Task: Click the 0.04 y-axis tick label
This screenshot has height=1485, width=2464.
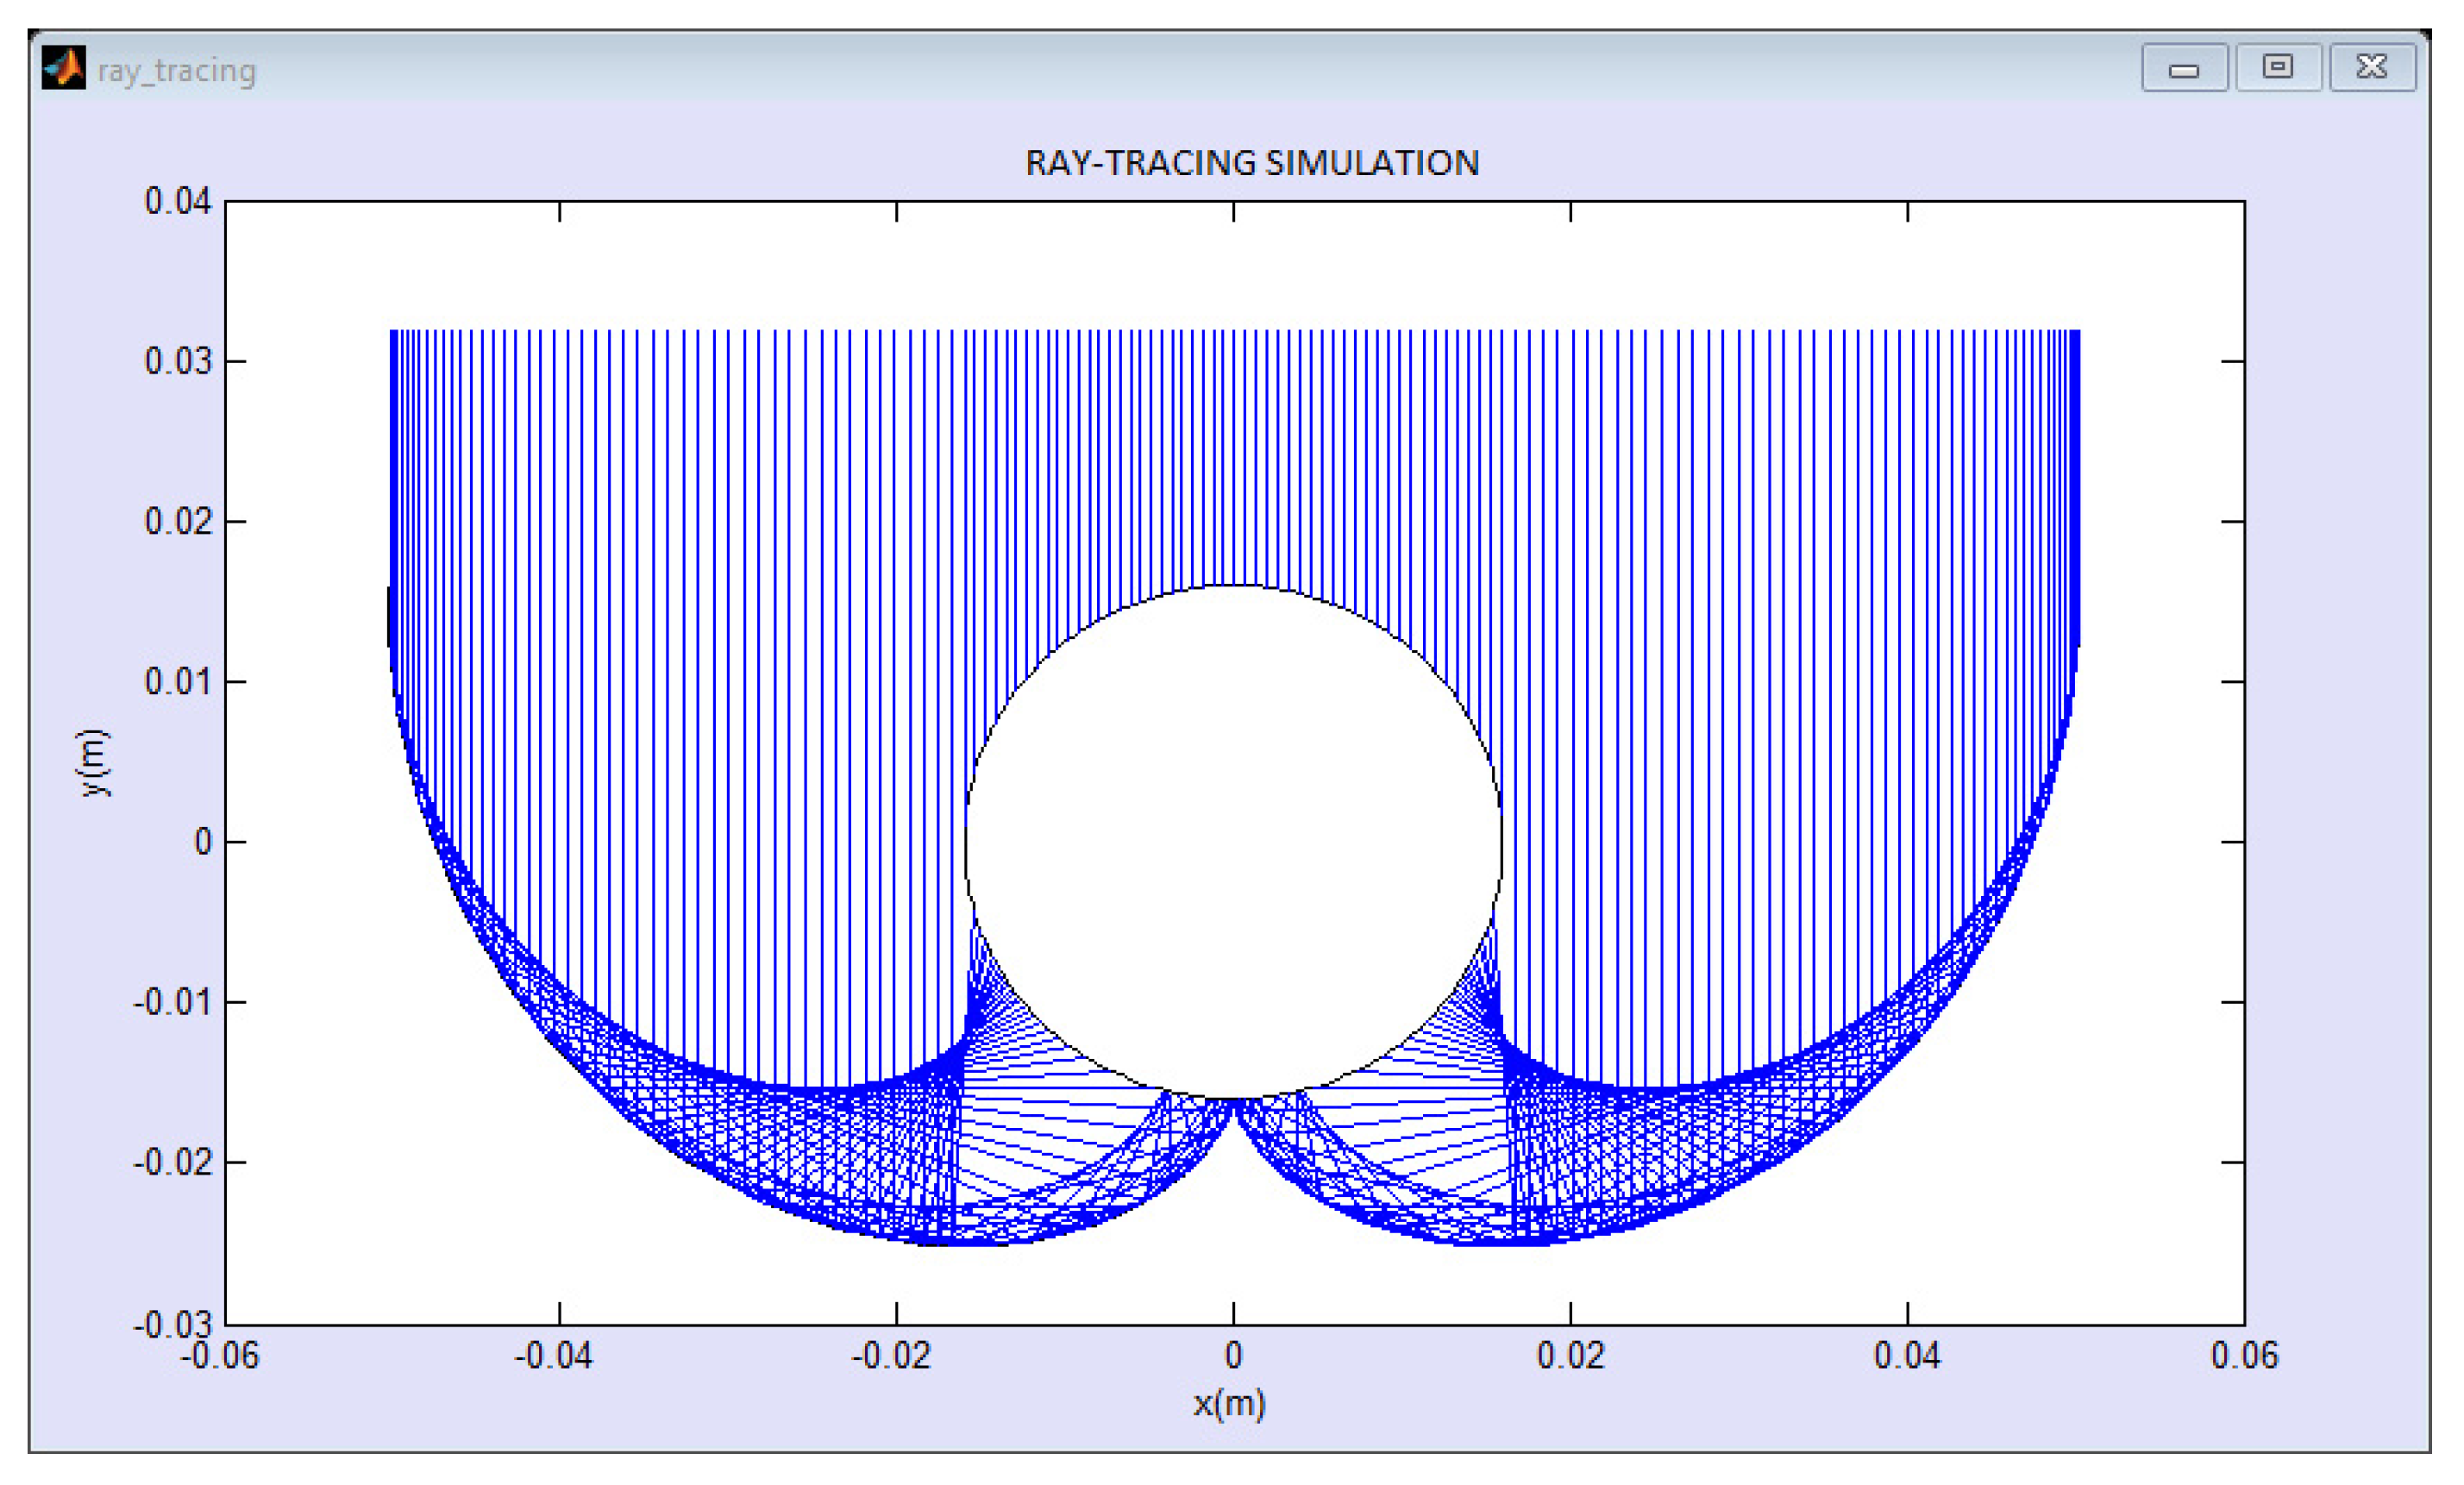Action: (178, 201)
